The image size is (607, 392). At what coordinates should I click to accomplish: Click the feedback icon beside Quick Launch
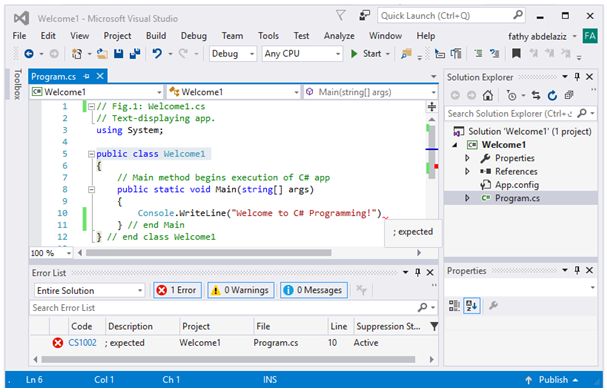click(364, 15)
